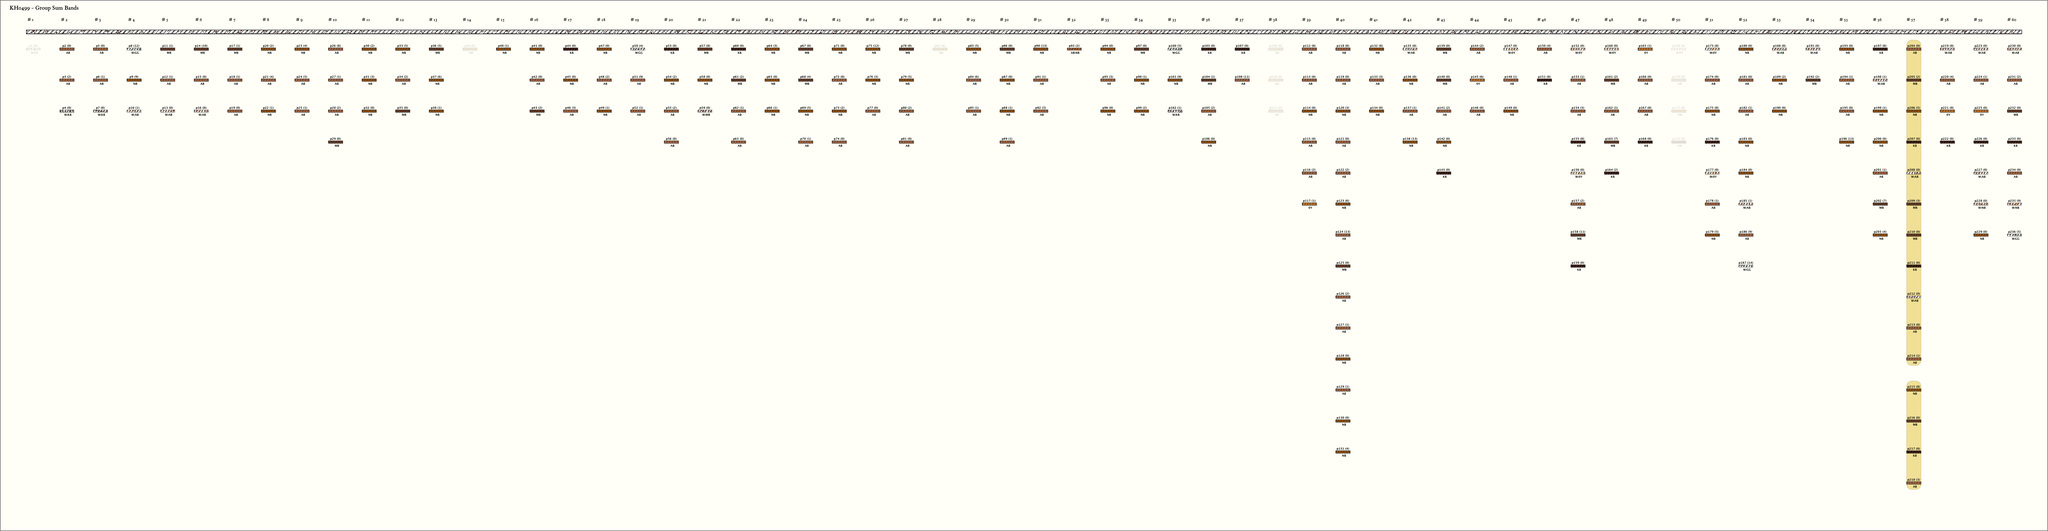Viewport: 2048px width, 531px height.
Task: Click the p29 cord marker in group 10
Action: point(335,142)
